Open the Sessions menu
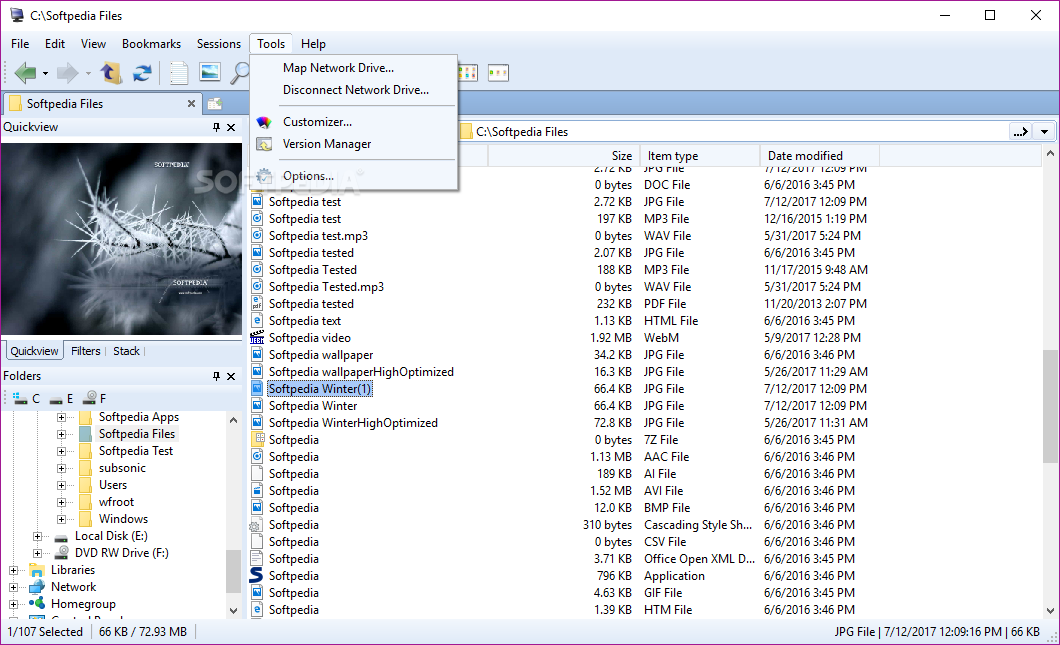This screenshot has height=645, width=1060. click(x=219, y=44)
